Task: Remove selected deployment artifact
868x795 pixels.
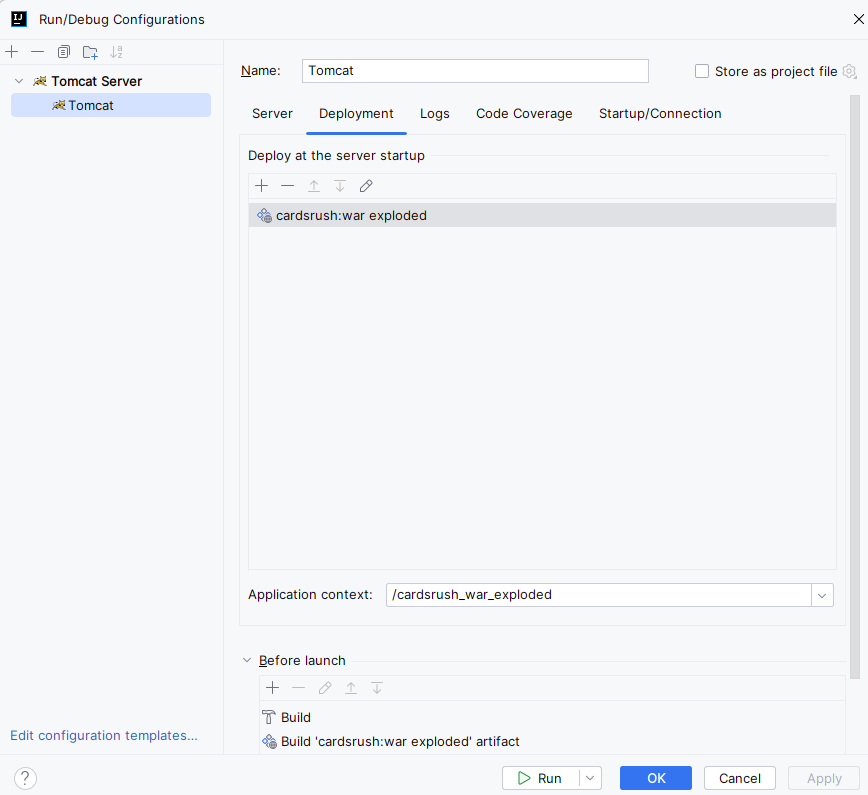Action: 287,186
